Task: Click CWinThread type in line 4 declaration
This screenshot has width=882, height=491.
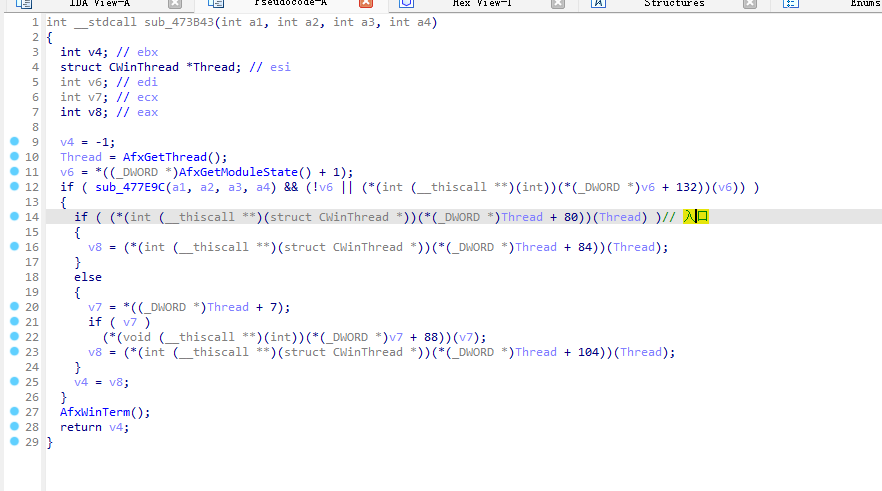Action: (x=143, y=67)
